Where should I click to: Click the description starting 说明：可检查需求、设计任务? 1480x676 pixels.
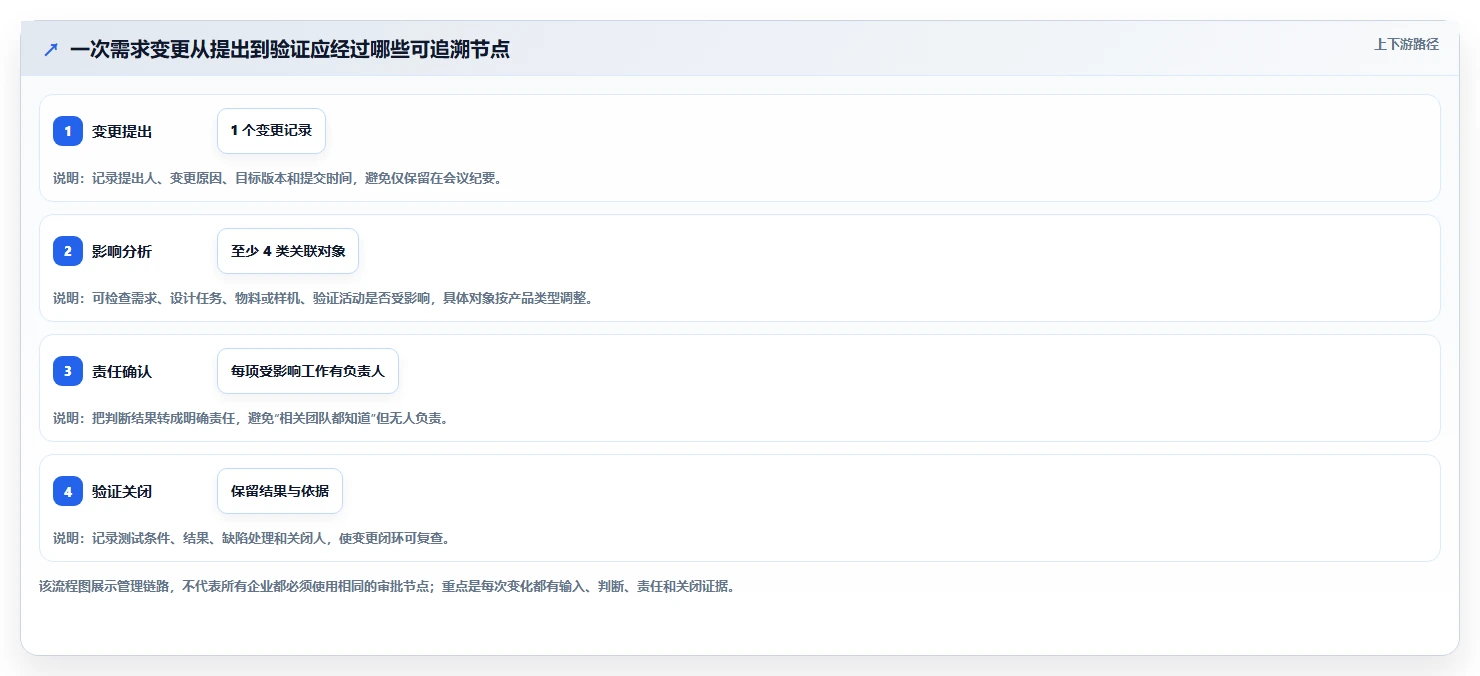click(323, 298)
